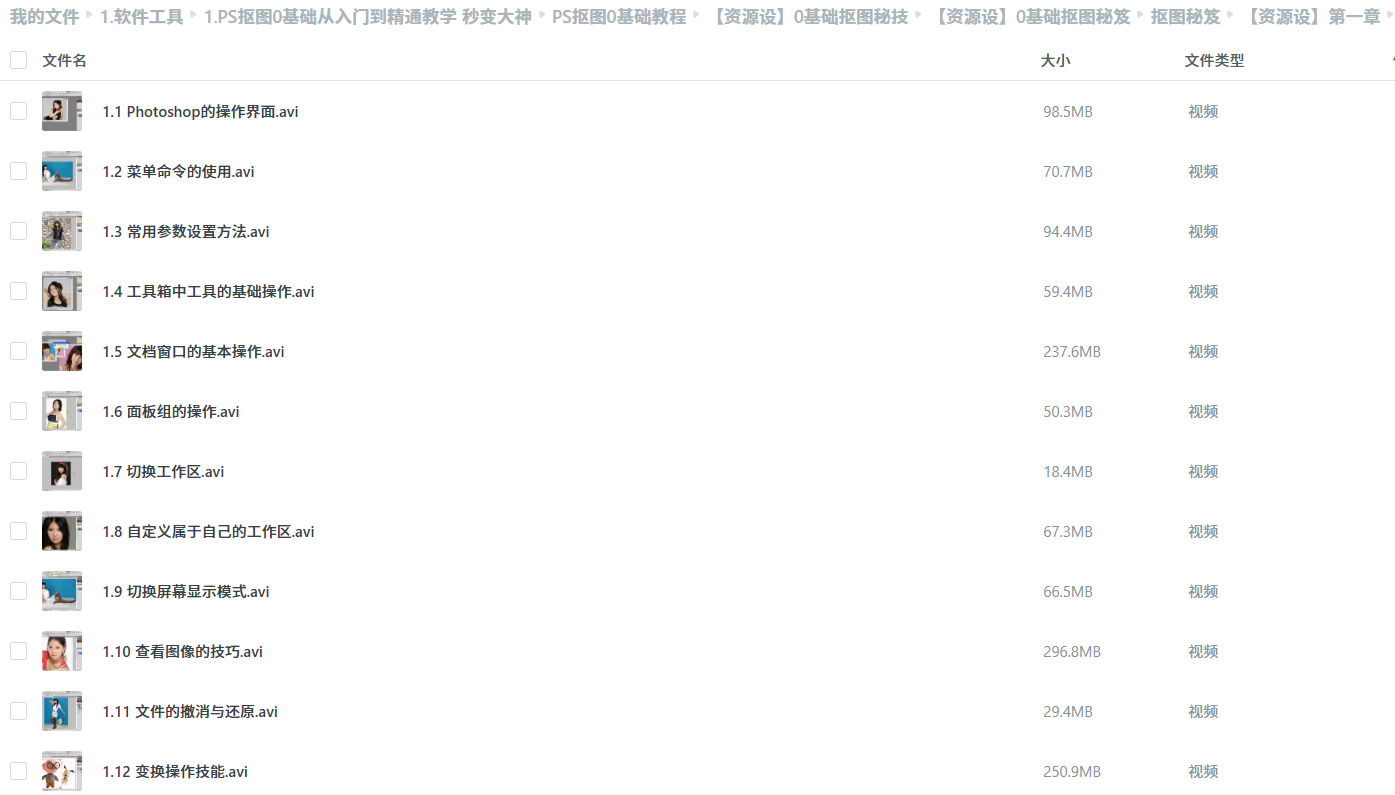This screenshot has height=795, width=1395.
Task: Select checkbox for 1.9 切换屏幕显示模式.avi
Action: (18, 591)
